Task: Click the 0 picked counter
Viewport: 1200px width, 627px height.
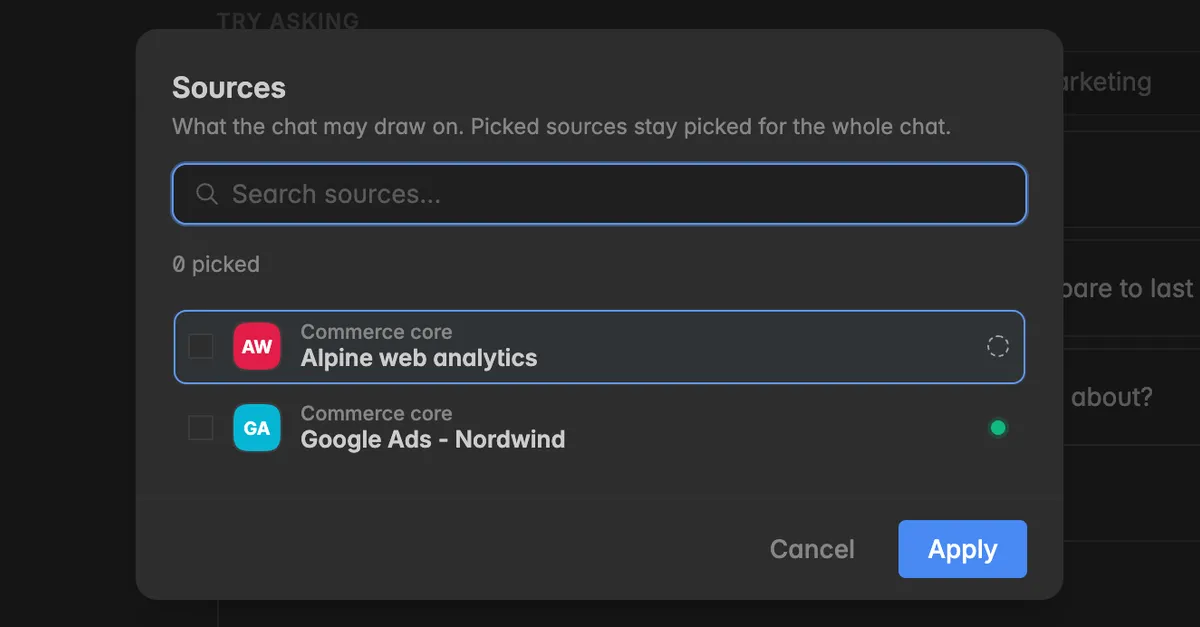Action: point(216,264)
